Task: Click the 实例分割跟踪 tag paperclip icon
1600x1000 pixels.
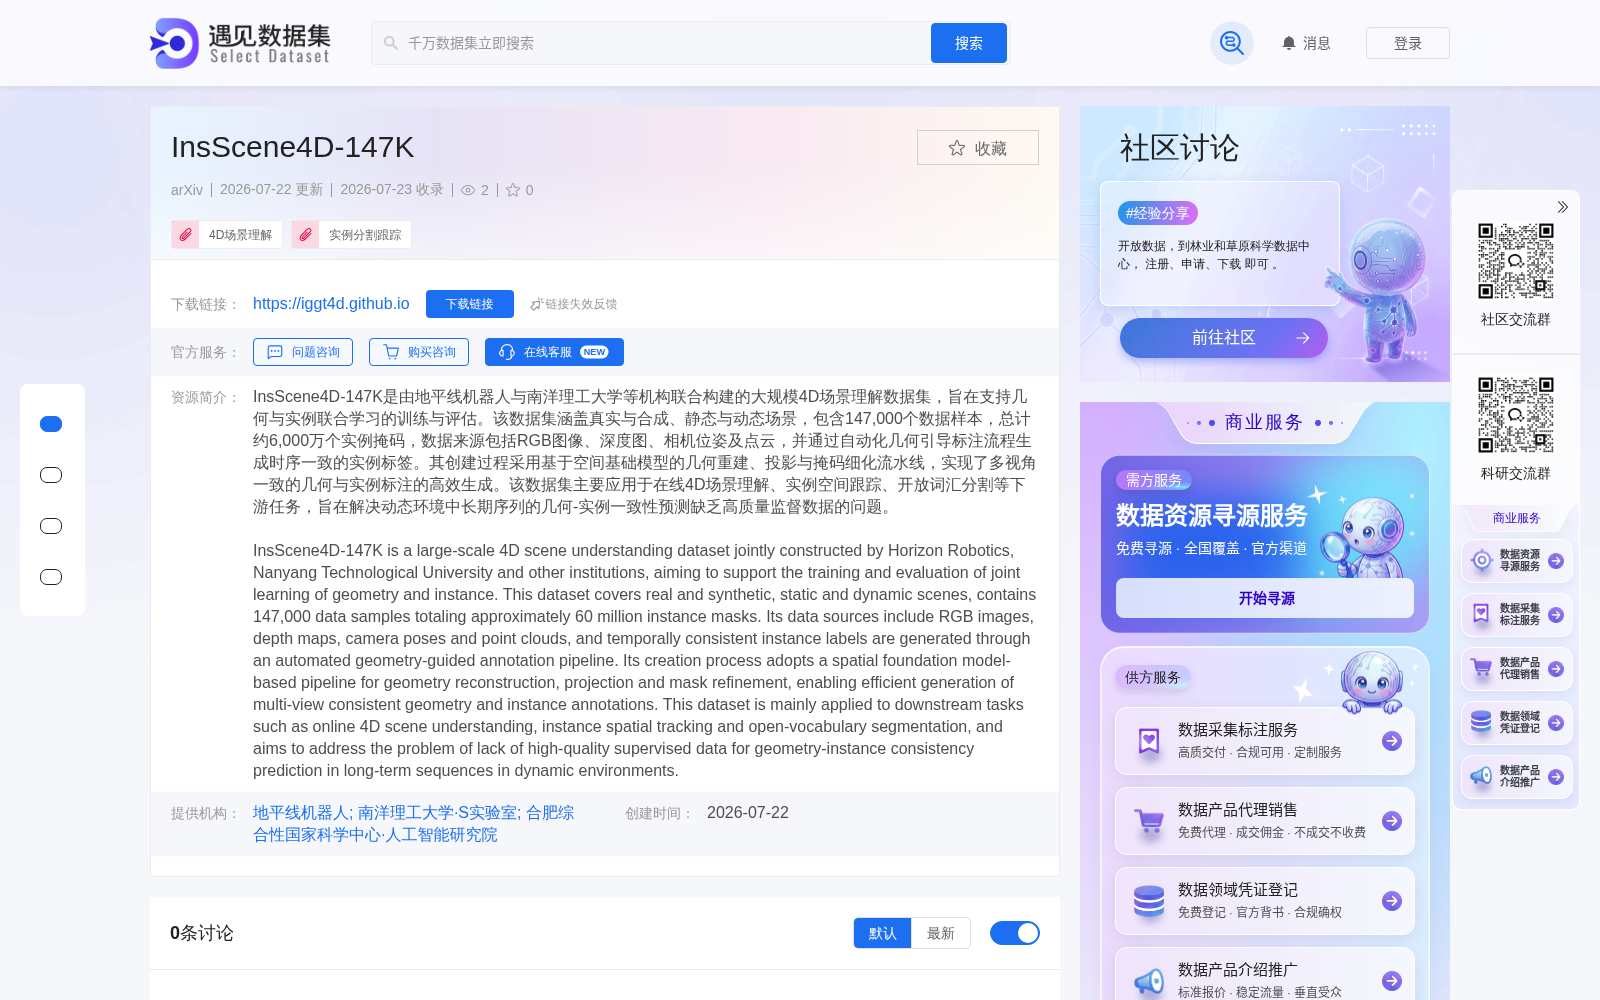Action: coord(305,235)
